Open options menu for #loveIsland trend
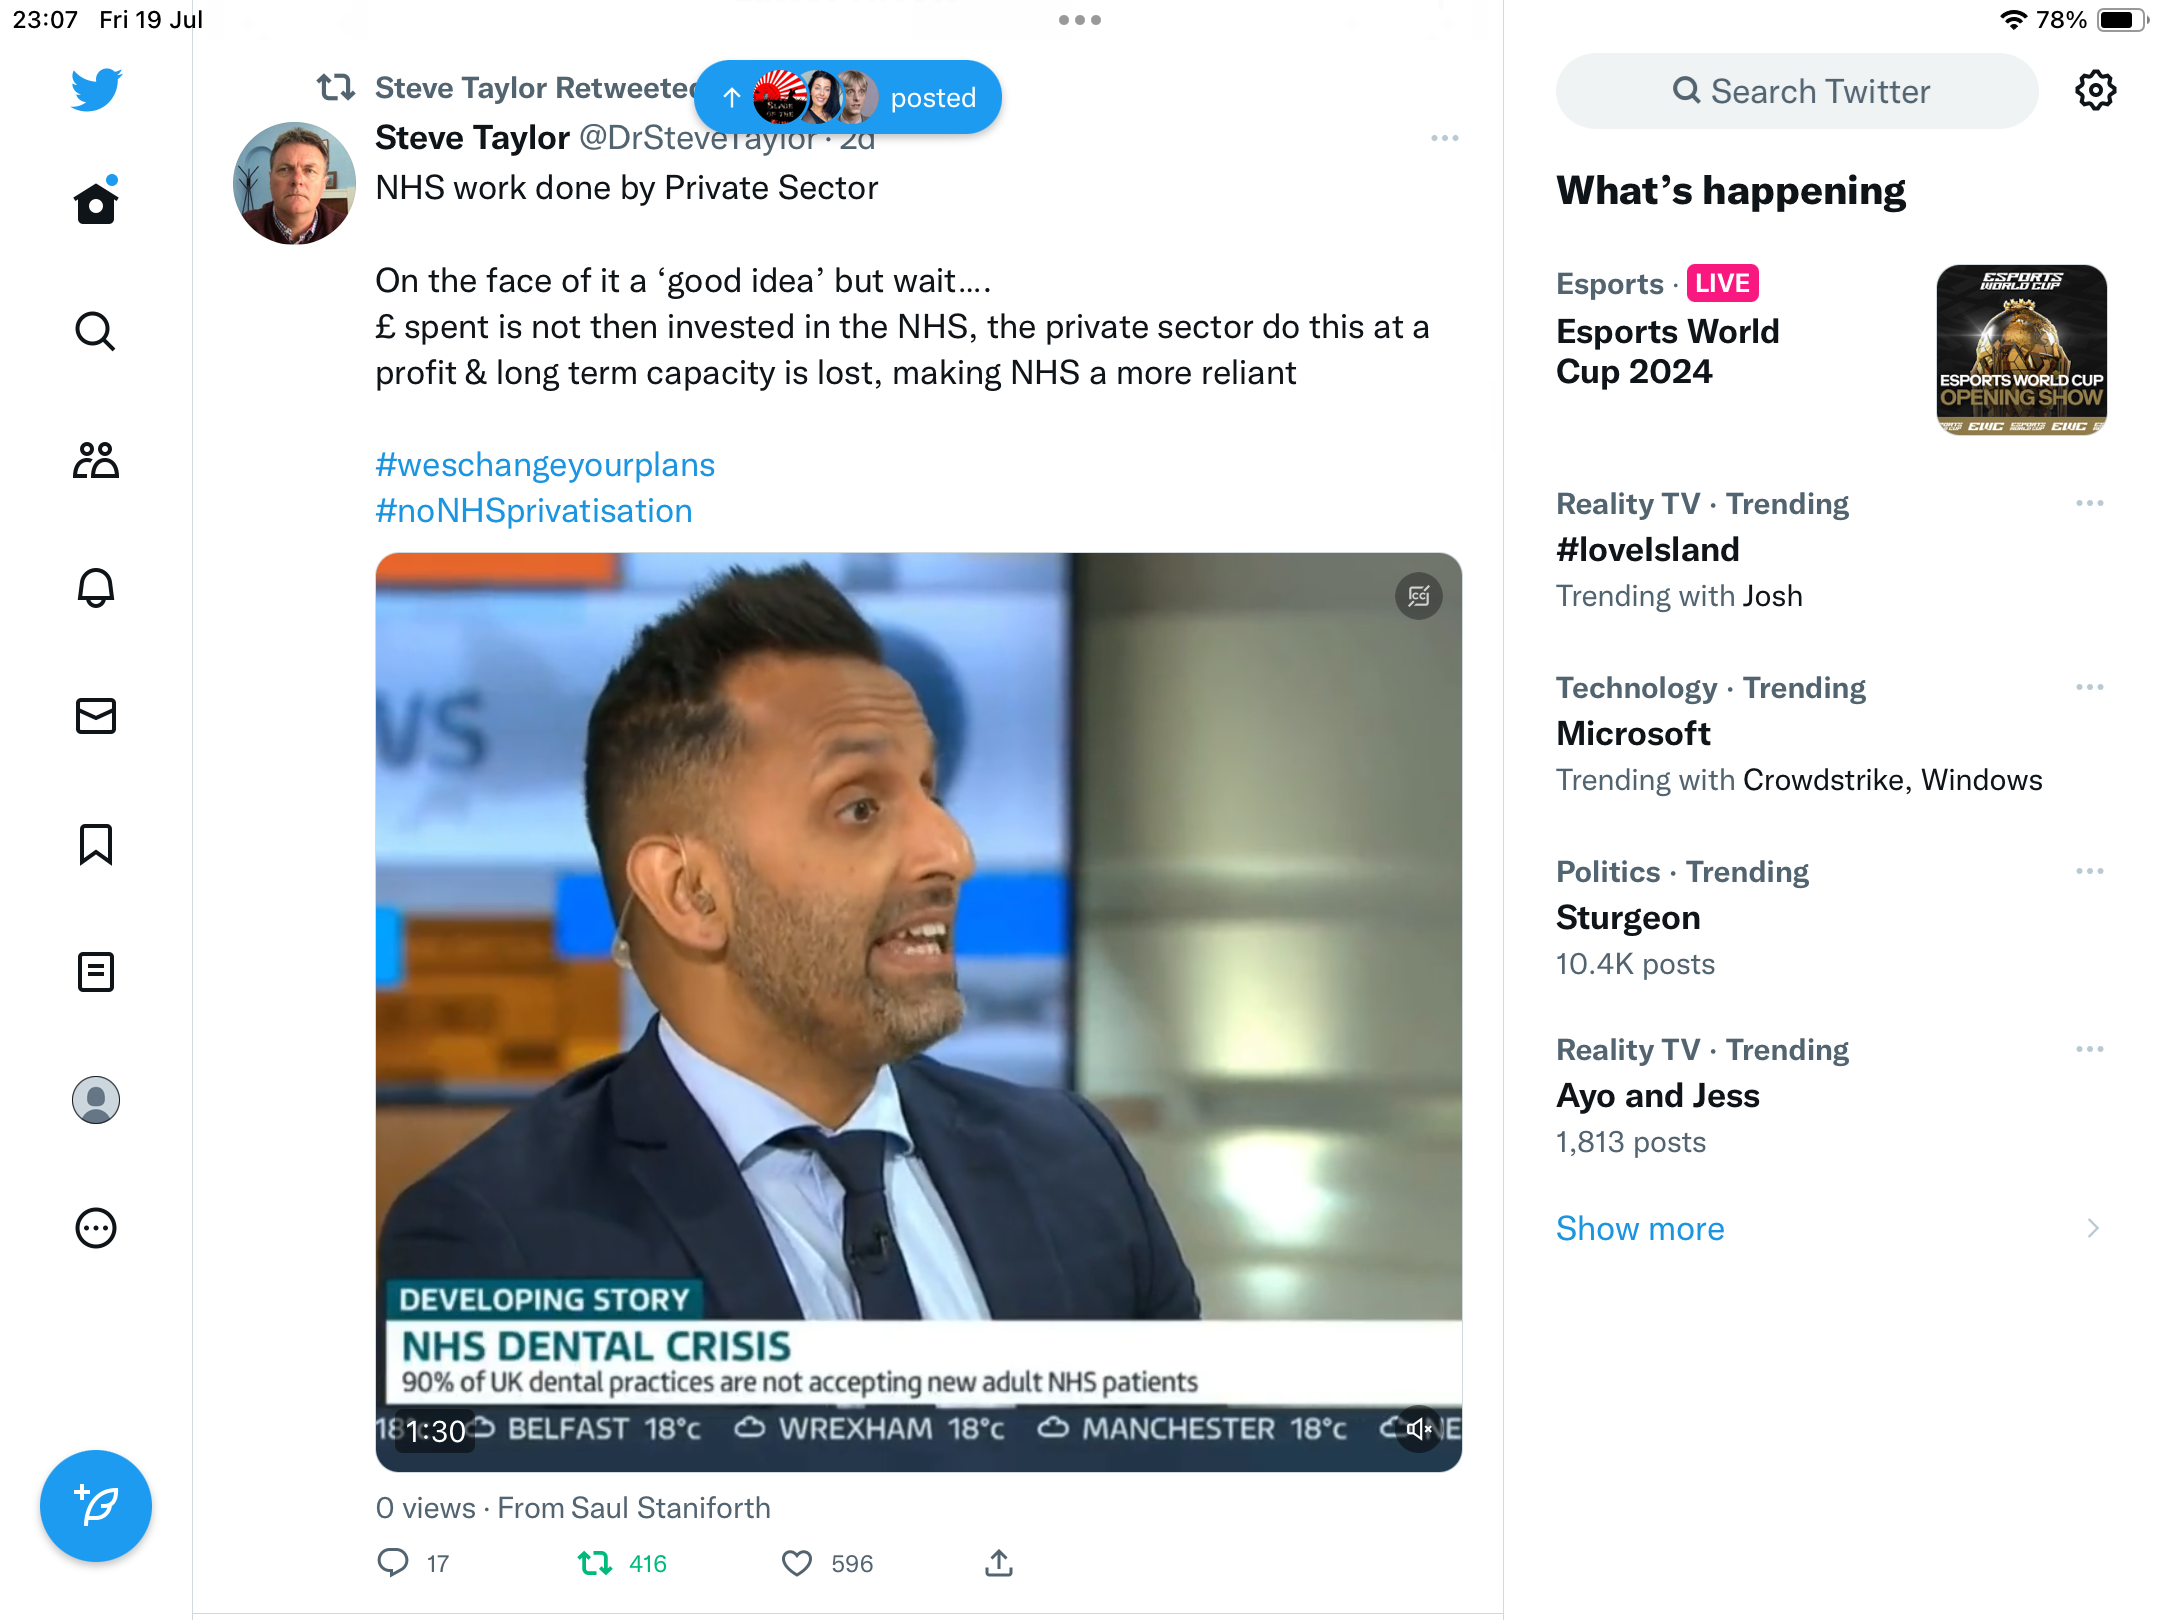 (2089, 503)
